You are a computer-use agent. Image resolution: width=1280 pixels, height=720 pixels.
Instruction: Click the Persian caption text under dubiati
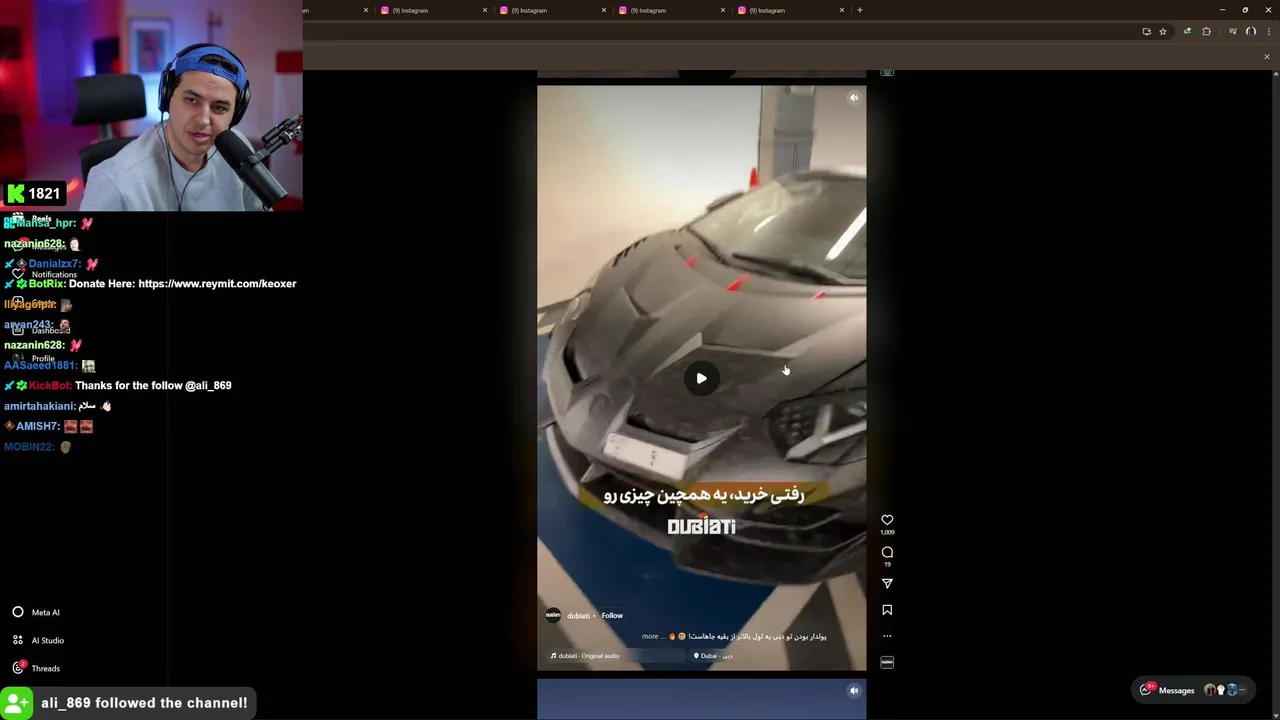[757, 636]
